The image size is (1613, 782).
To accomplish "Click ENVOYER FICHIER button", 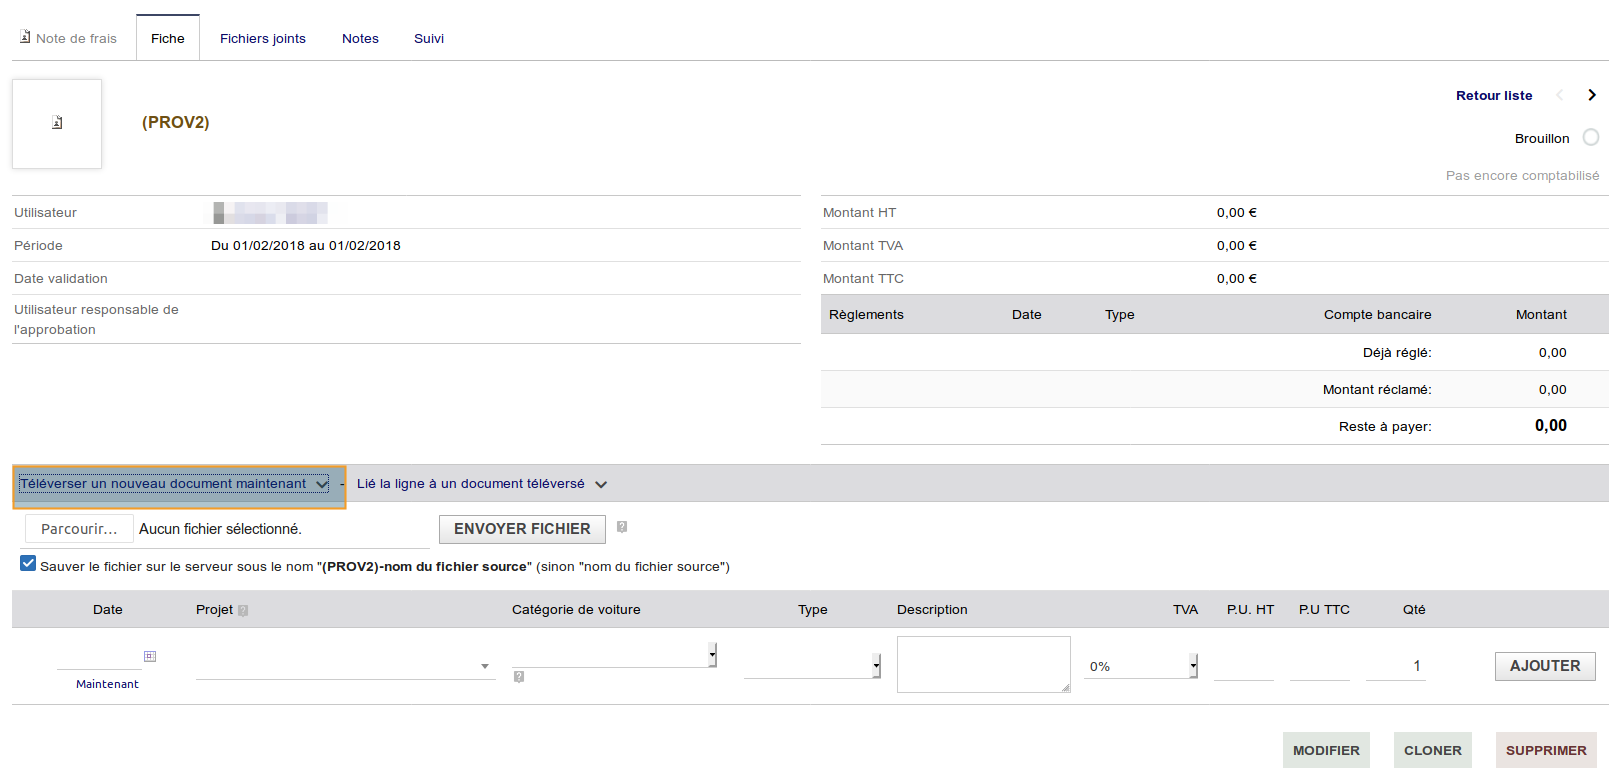I will click(522, 529).
